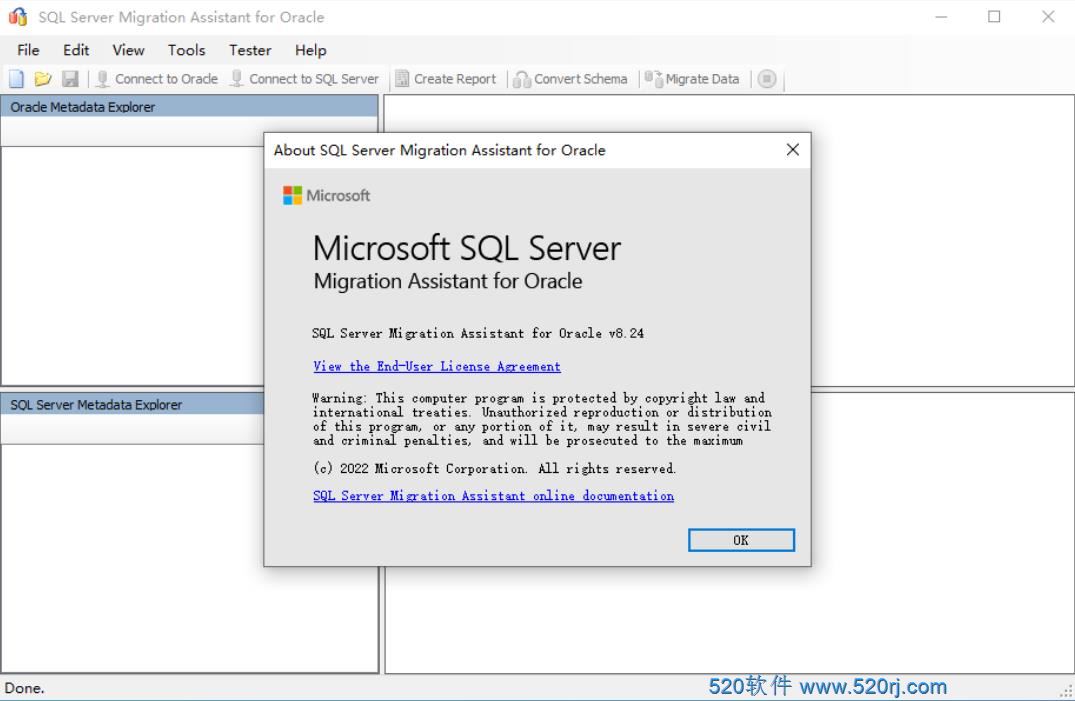Click Create Report toolbar button

tap(446, 79)
